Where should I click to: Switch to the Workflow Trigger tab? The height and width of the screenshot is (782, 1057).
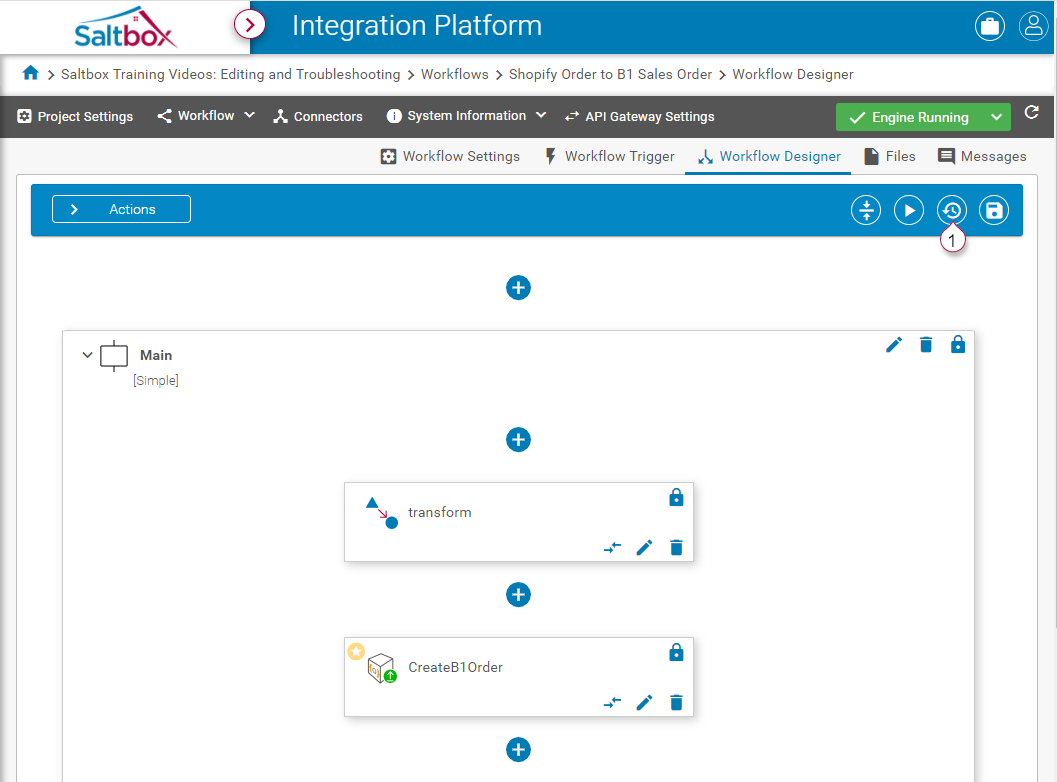coord(609,156)
